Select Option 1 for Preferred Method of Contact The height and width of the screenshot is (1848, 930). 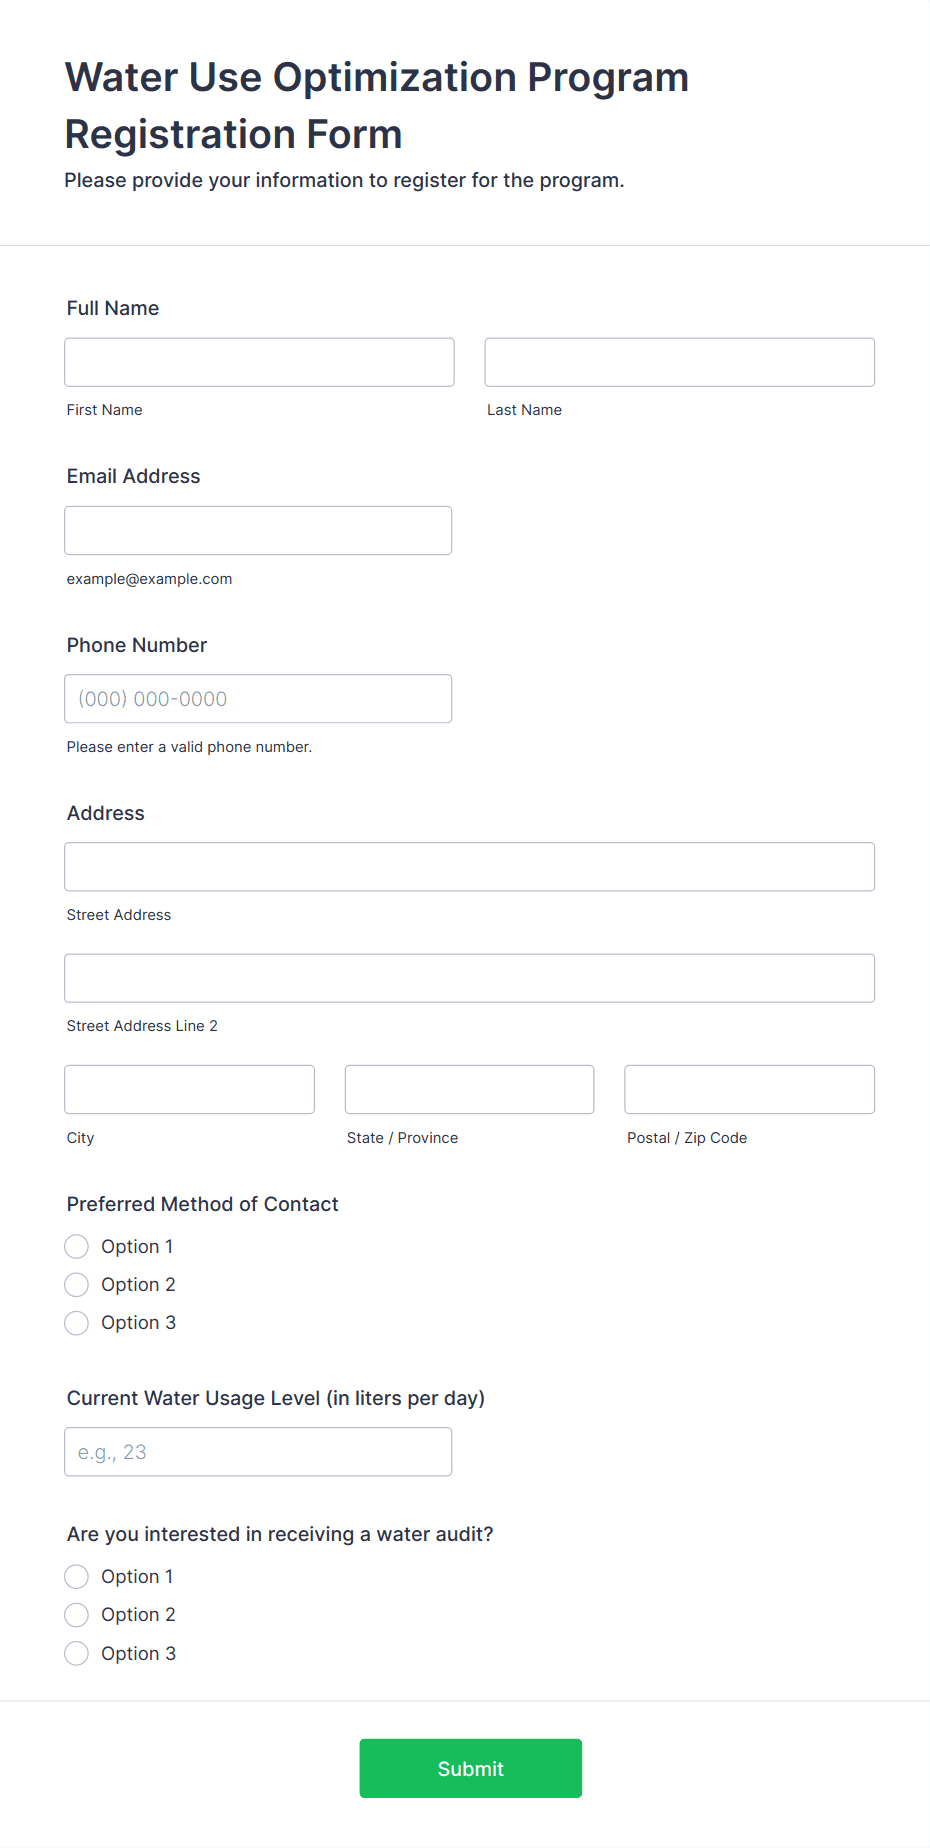point(77,1247)
